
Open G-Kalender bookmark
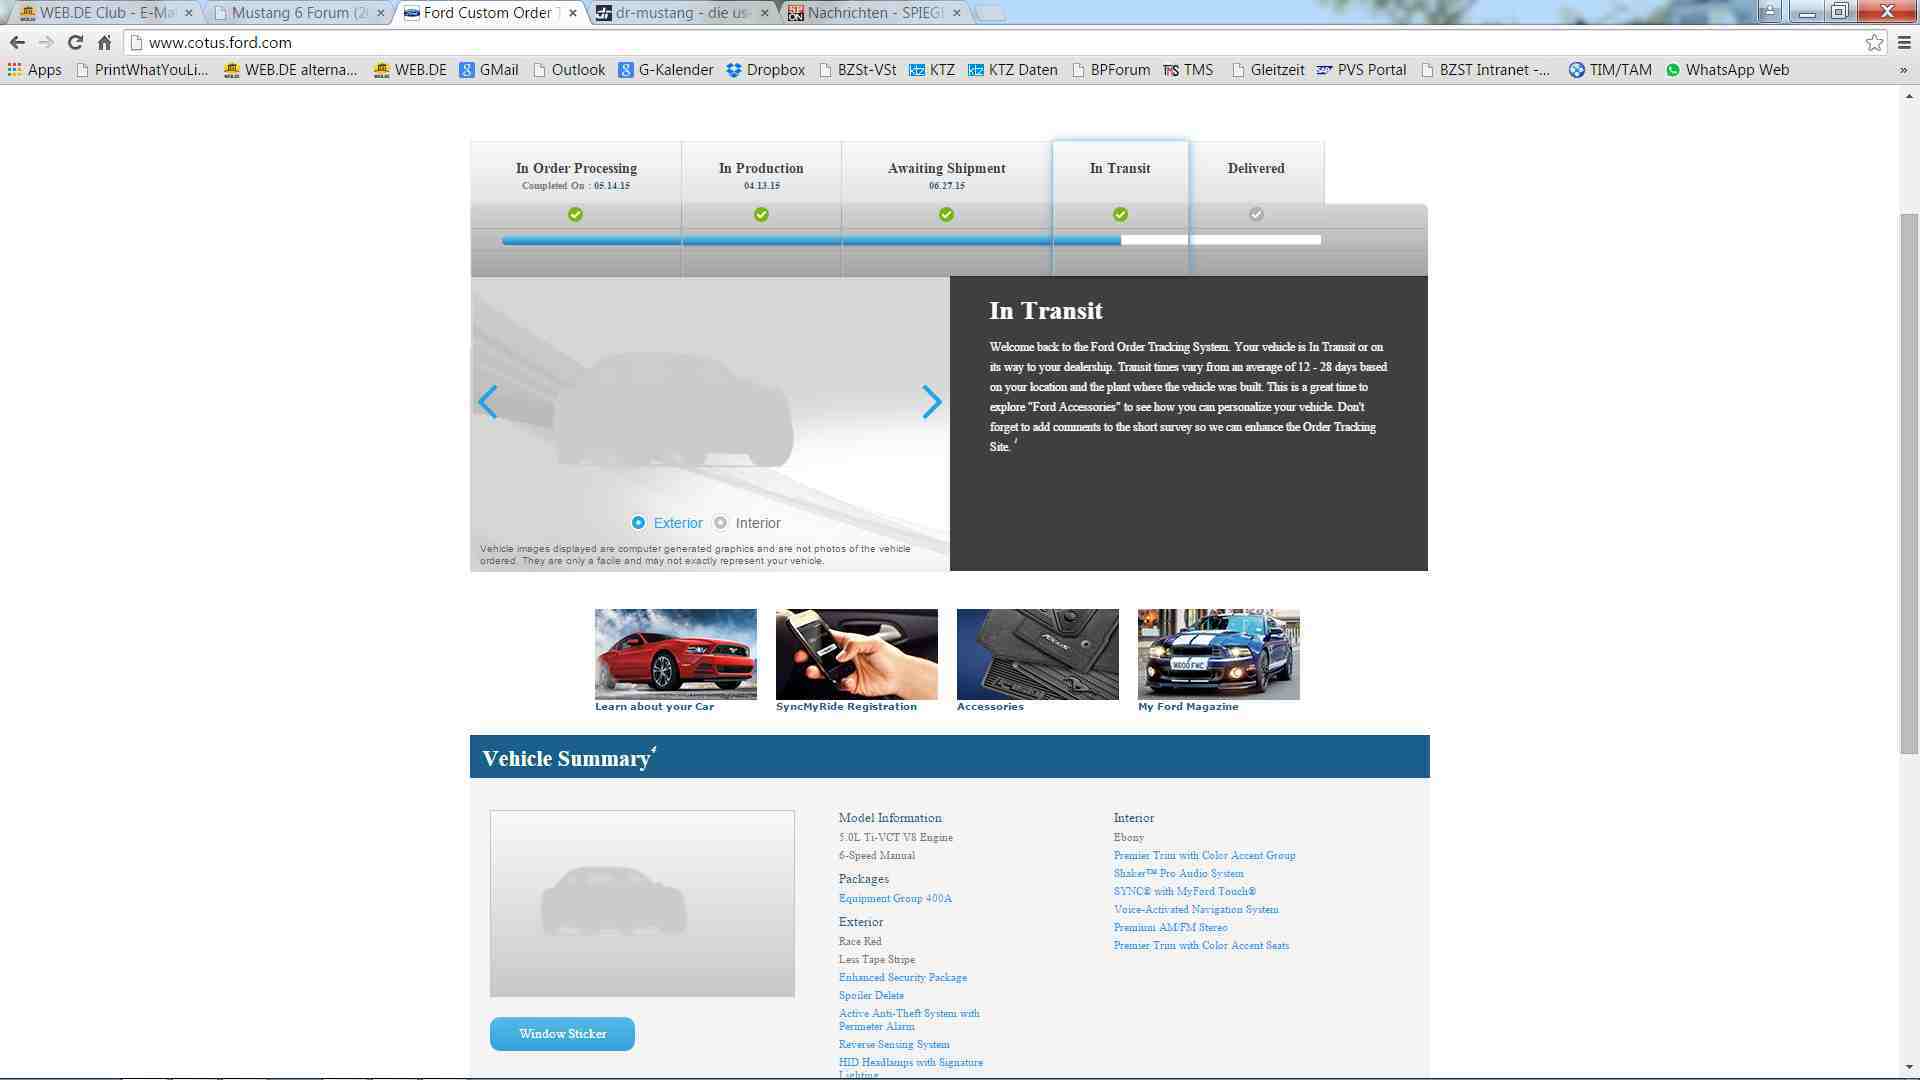coord(666,70)
